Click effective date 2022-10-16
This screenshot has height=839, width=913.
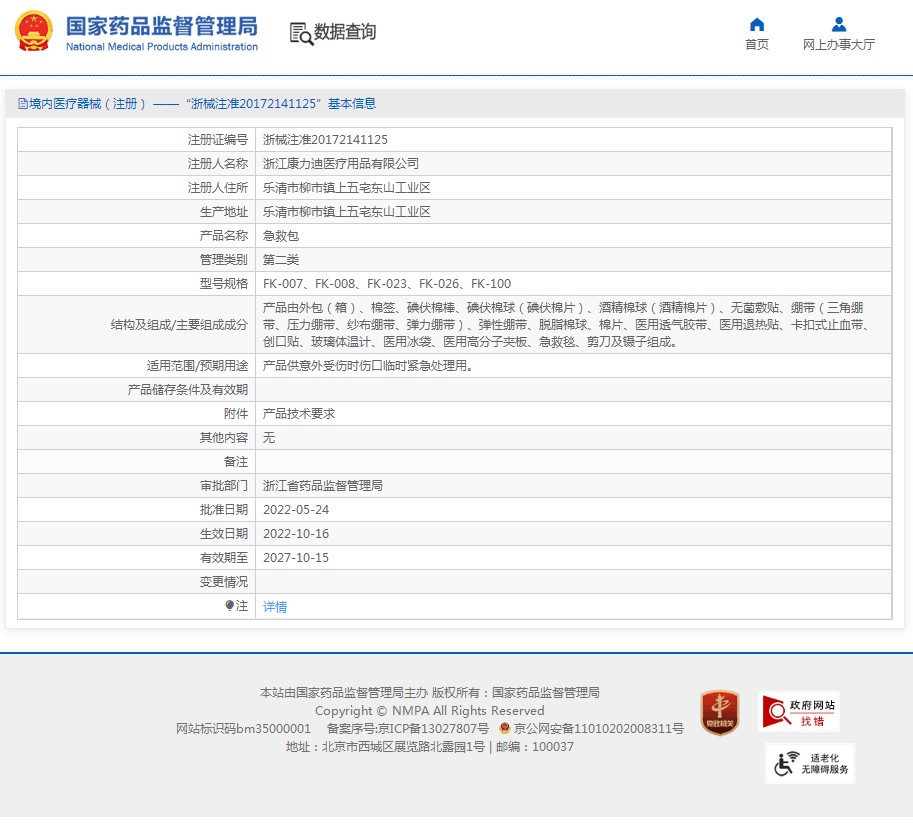click(x=296, y=533)
